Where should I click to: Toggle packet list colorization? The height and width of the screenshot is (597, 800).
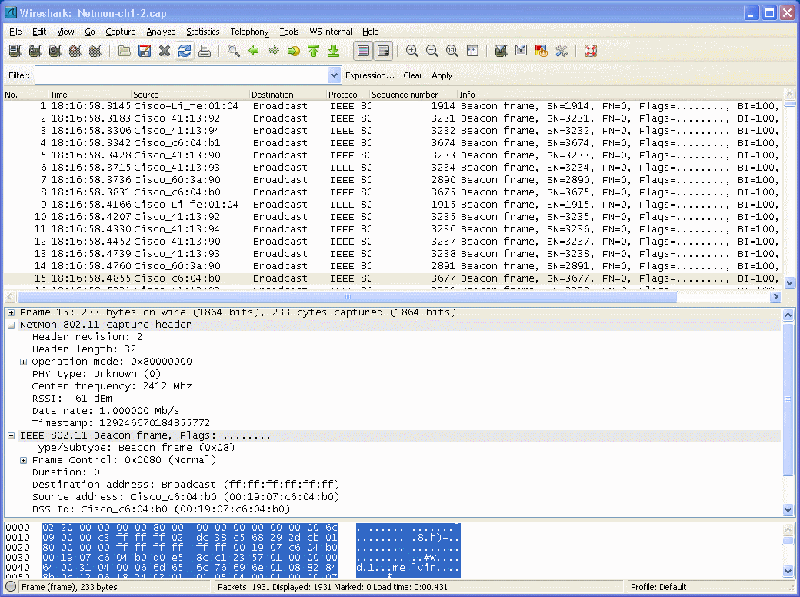pos(363,51)
